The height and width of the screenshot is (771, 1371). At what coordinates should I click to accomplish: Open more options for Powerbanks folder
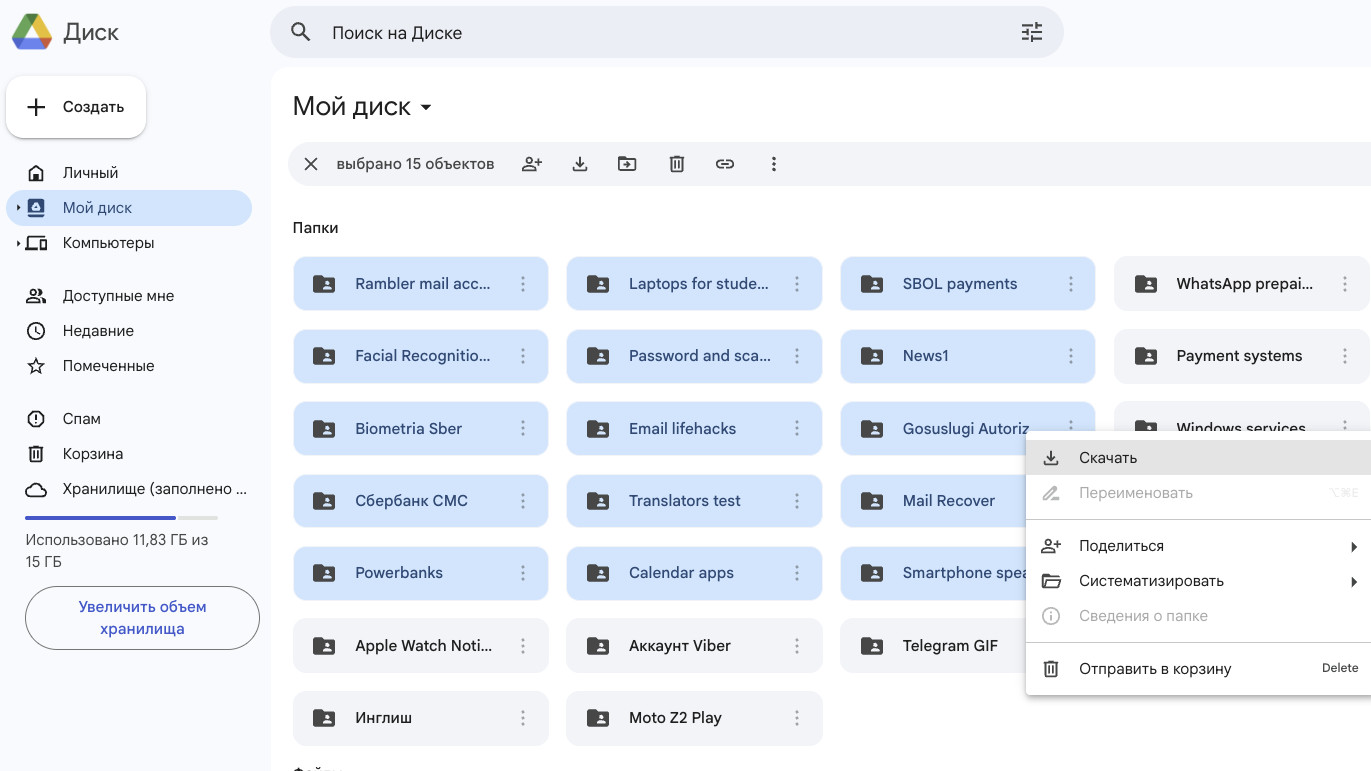click(523, 573)
